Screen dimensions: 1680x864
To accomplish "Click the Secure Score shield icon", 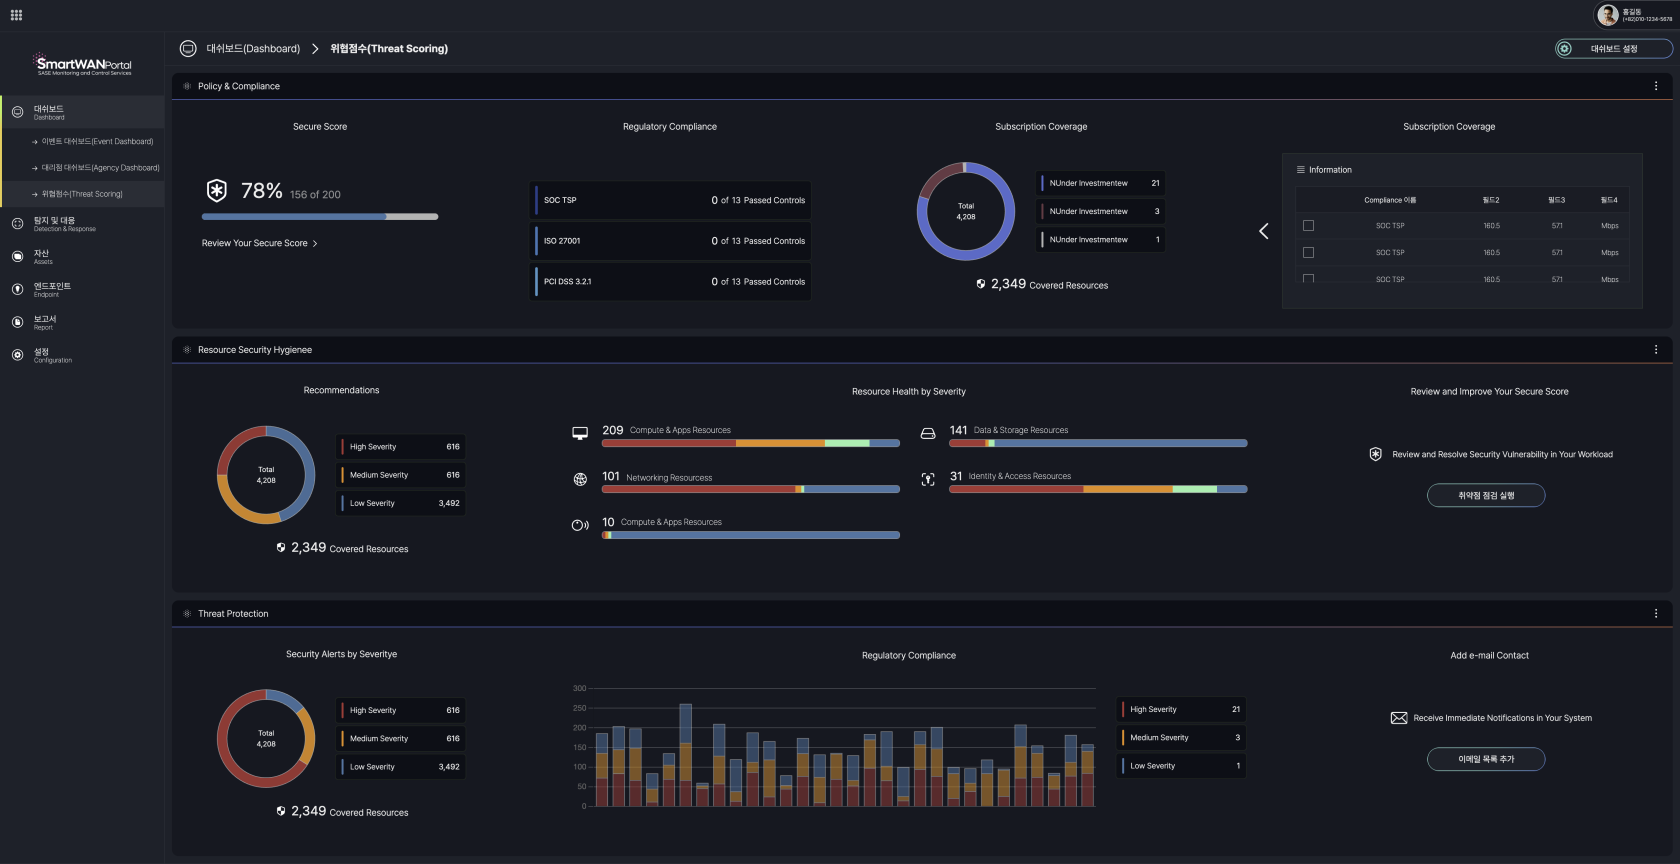I will click(x=216, y=191).
